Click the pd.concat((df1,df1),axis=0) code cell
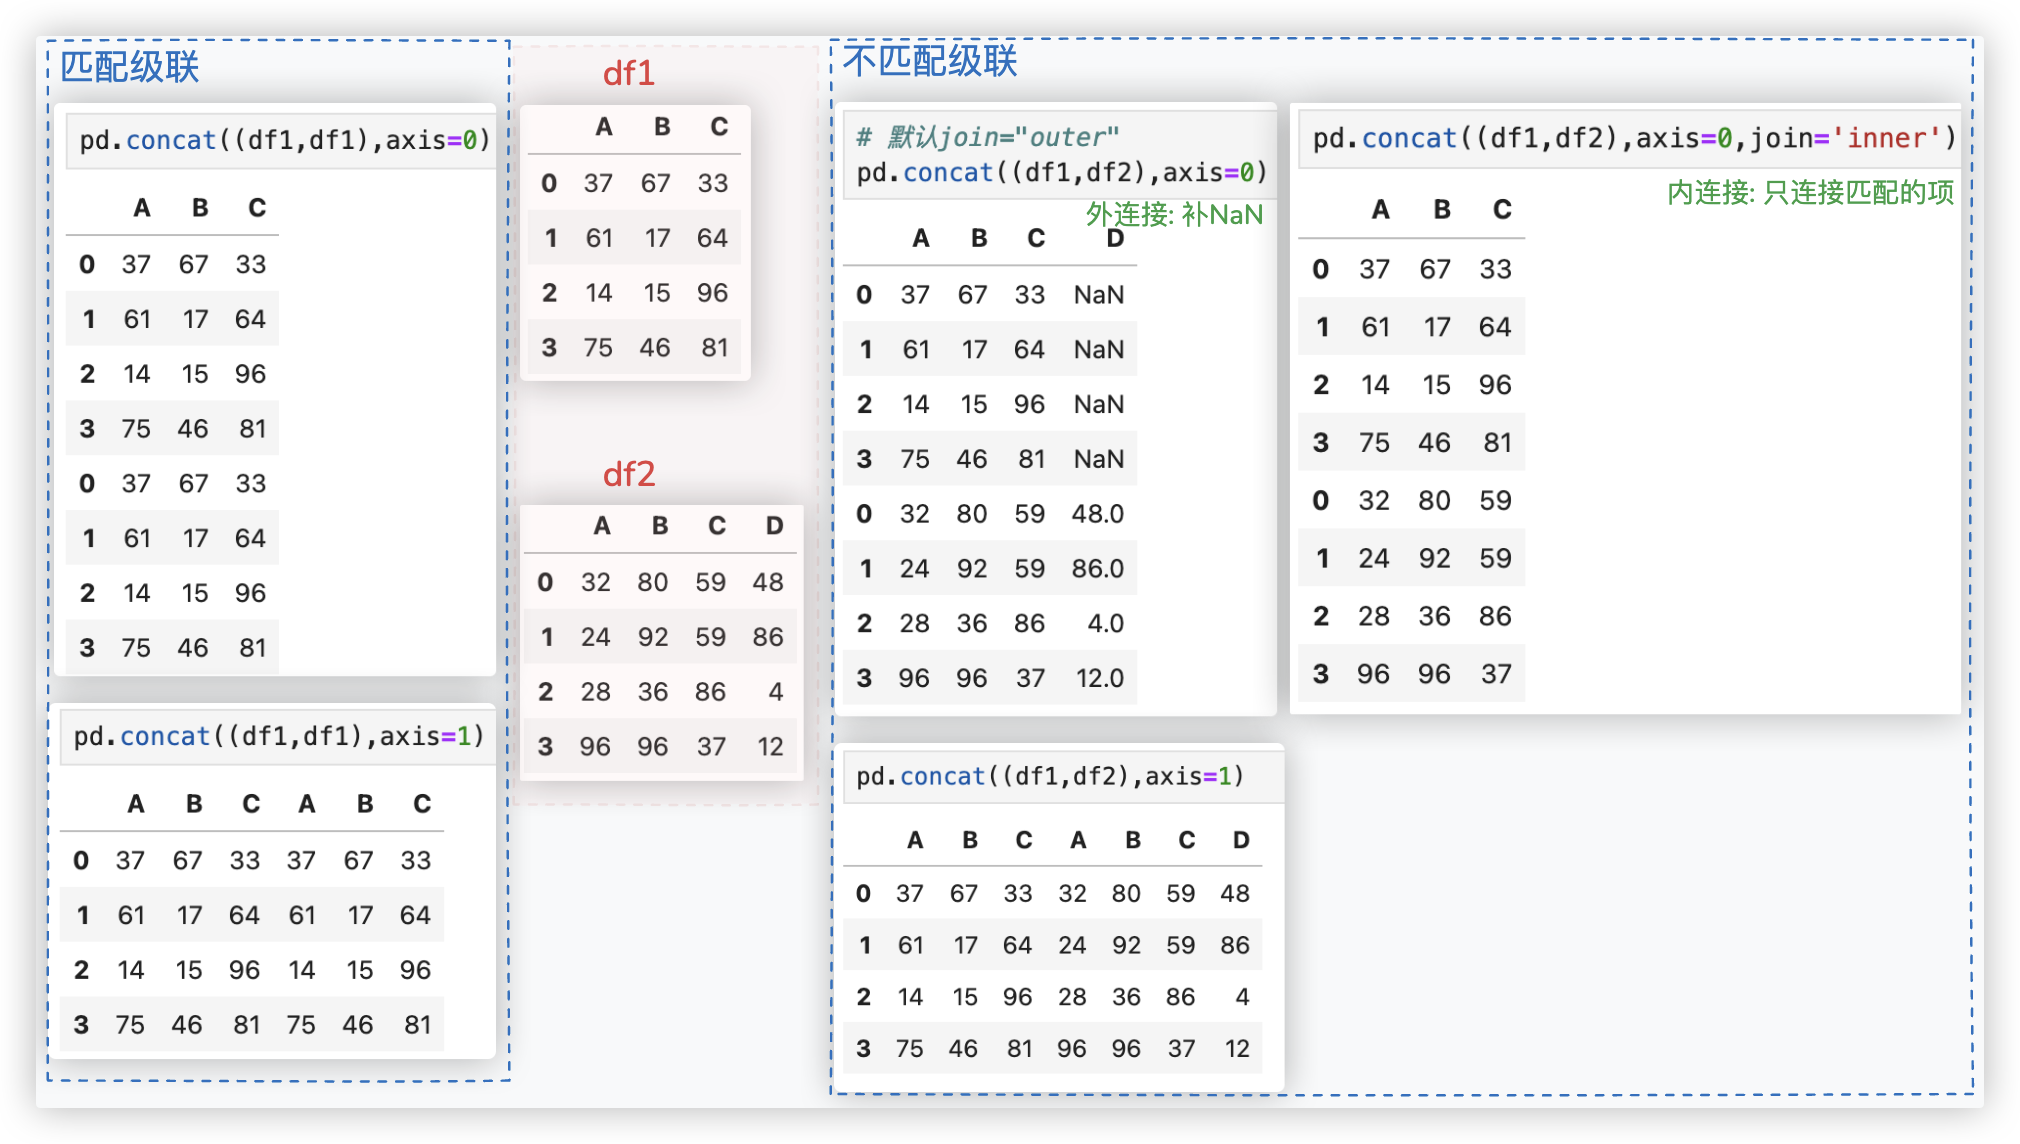2020x1144 pixels. 284,140
